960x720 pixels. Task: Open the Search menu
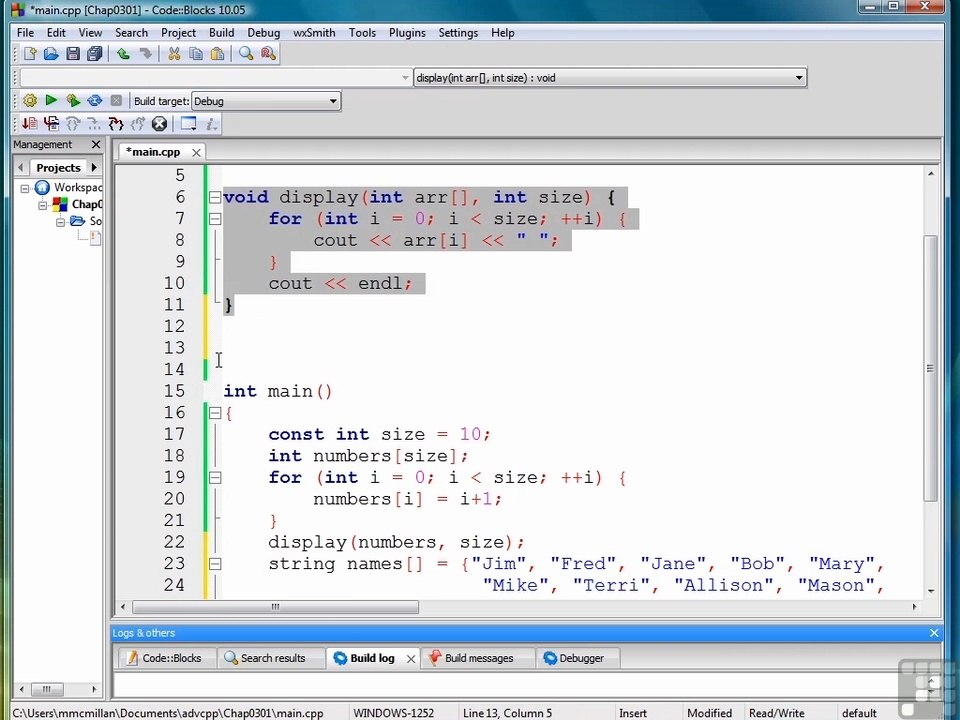tap(131, 32)
